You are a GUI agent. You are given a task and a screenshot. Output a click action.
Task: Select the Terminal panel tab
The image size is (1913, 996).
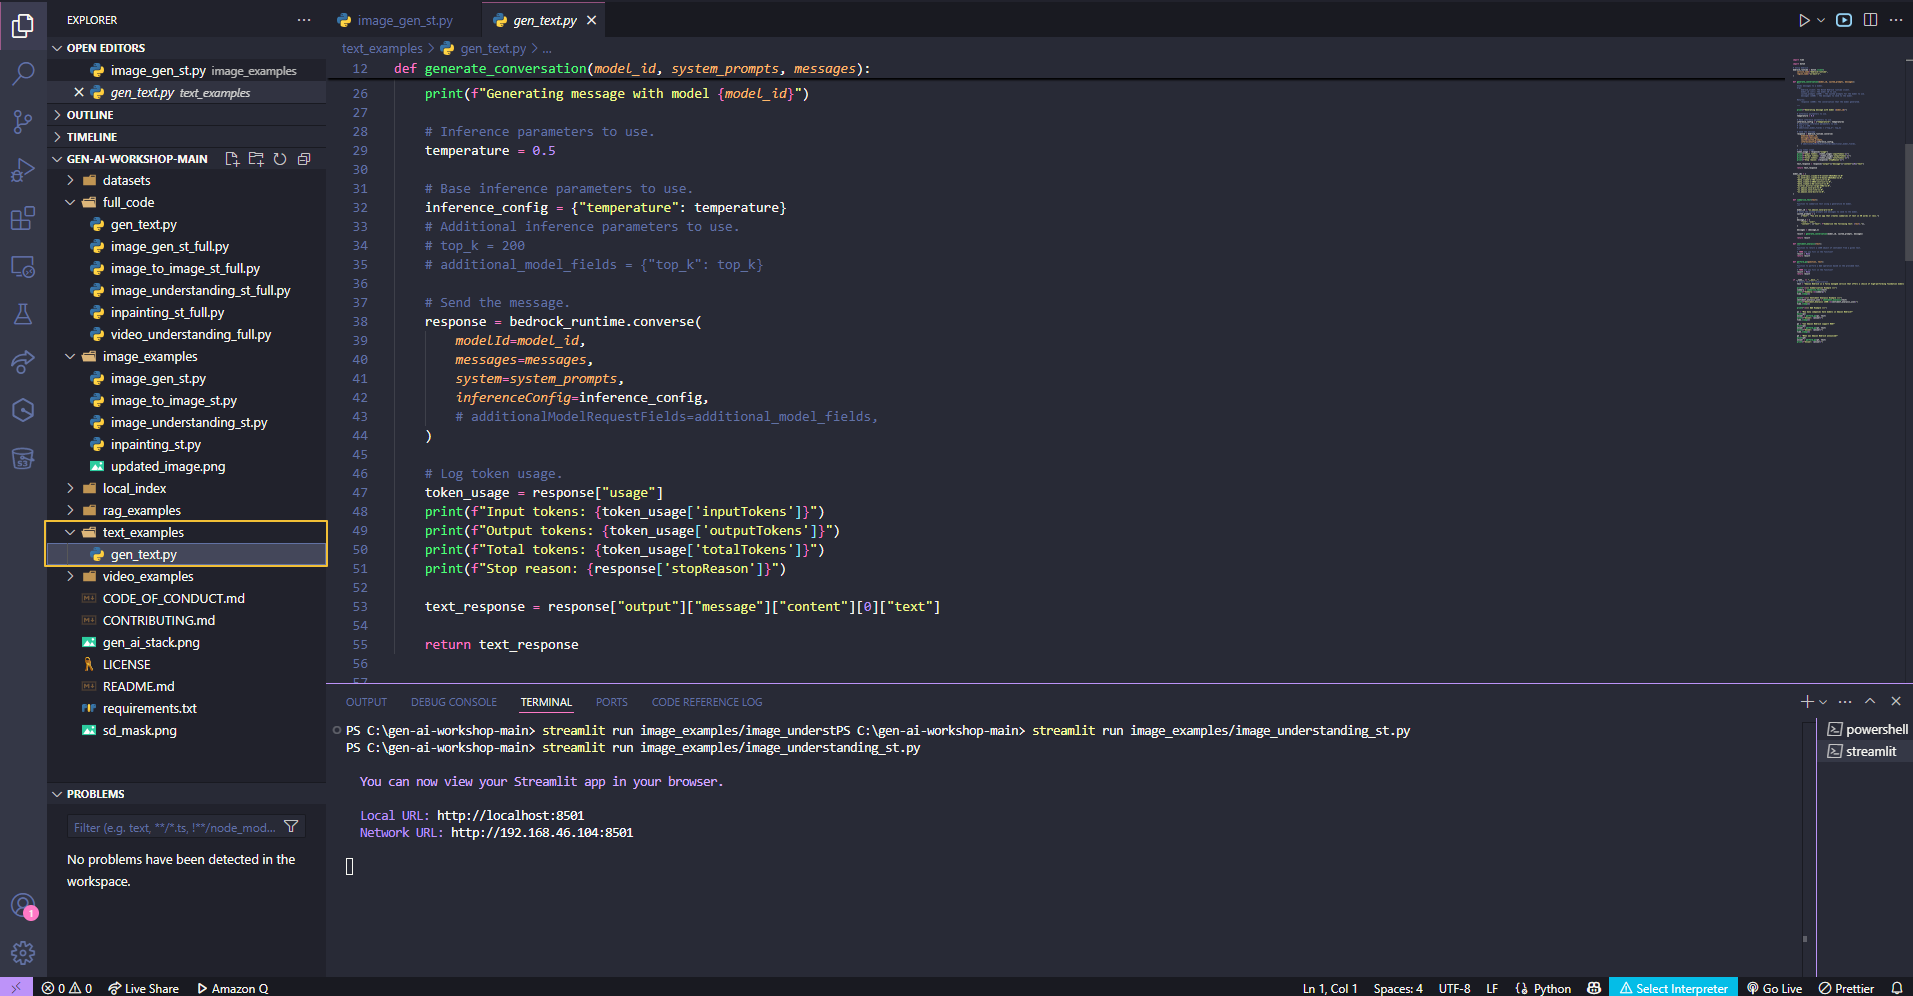[546, 702]
